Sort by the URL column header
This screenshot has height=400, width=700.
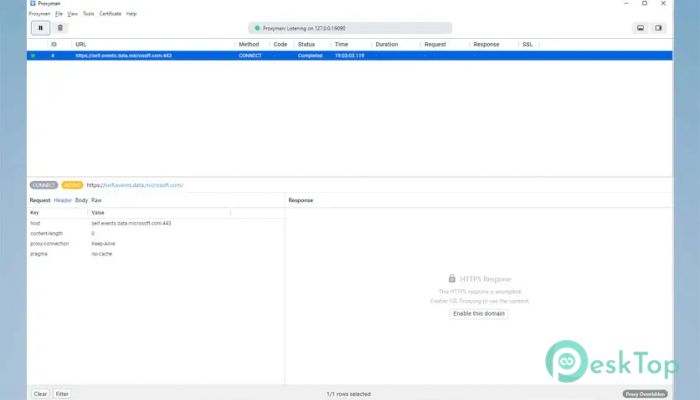coord(81,44)
